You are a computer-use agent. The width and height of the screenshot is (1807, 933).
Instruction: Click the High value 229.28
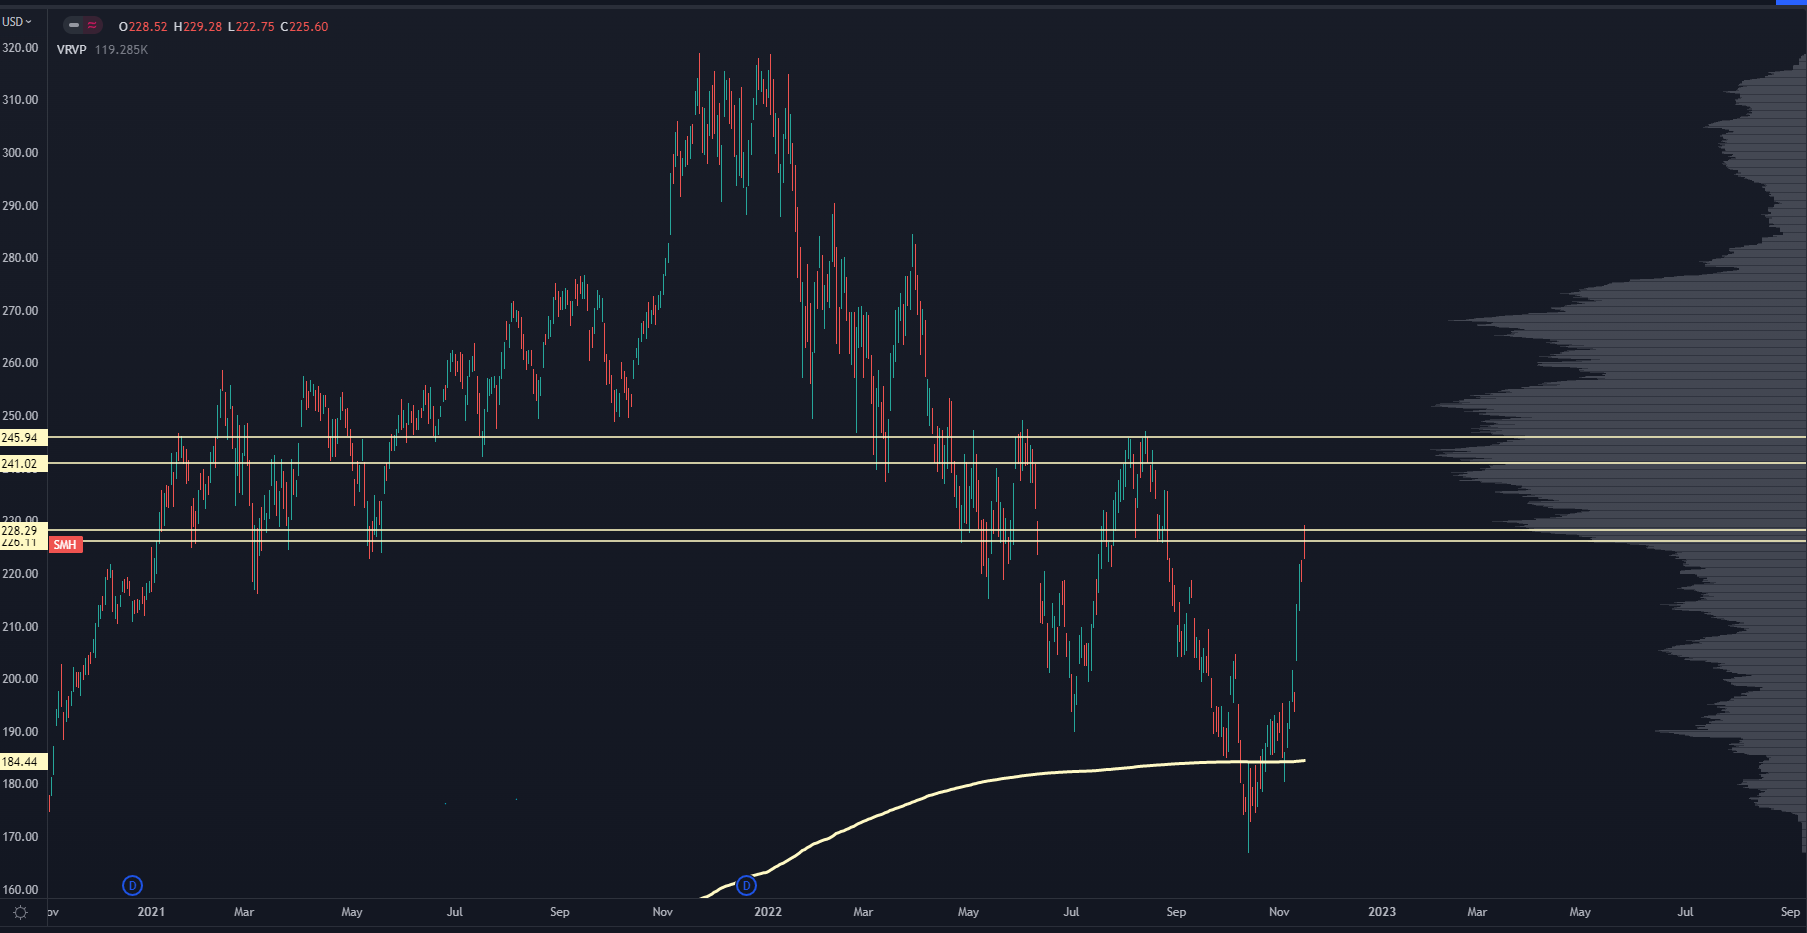click(x=202, y=27)
